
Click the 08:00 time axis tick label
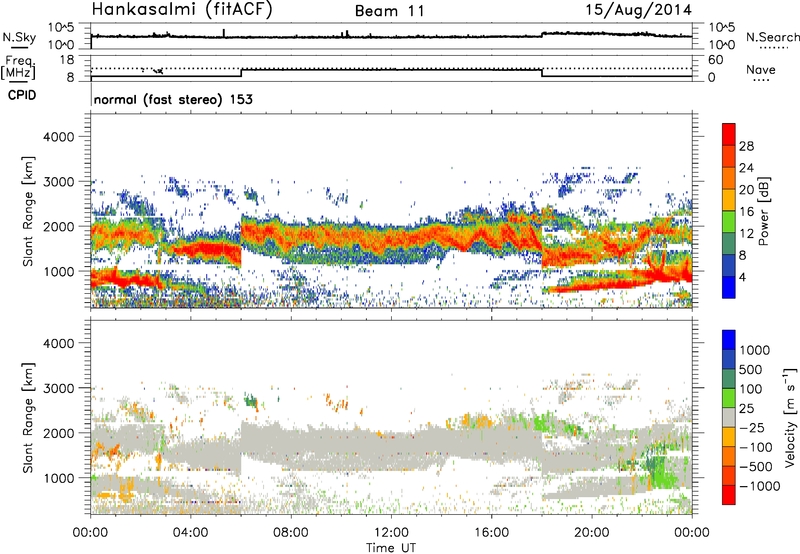pyautogui.click(x=291, y=533)
